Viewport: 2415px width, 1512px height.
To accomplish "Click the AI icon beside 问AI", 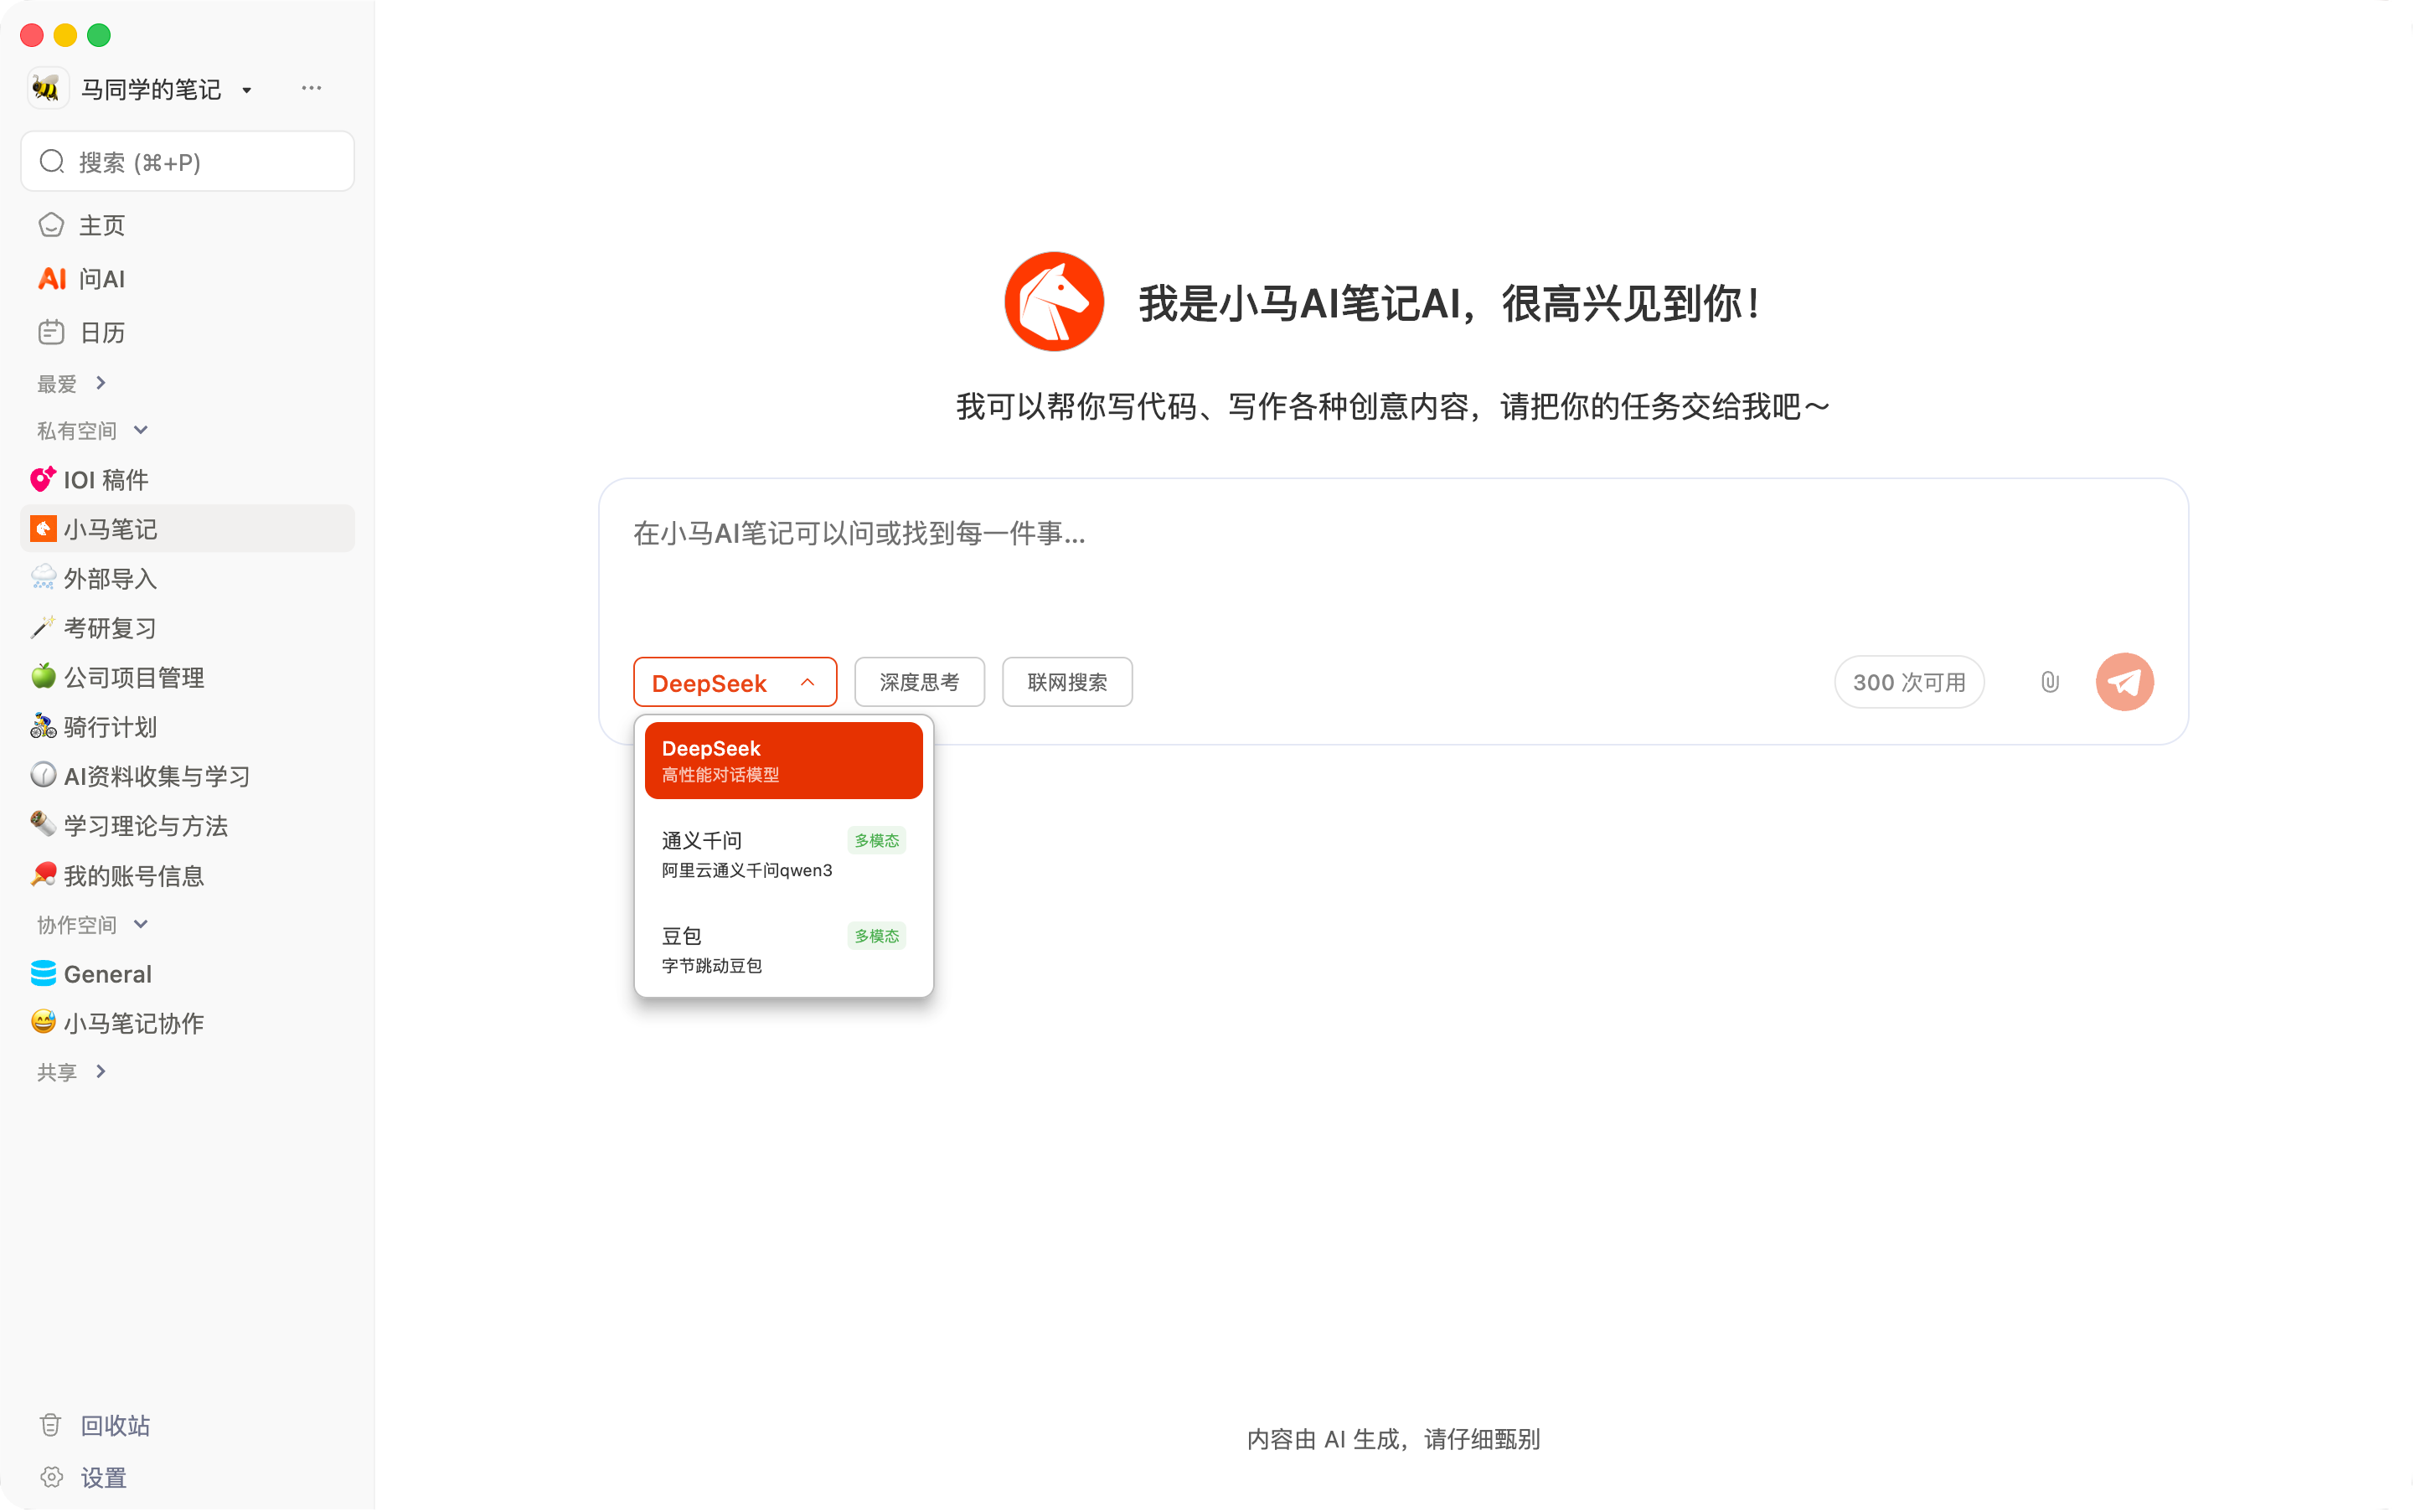I will pos(52,278).
